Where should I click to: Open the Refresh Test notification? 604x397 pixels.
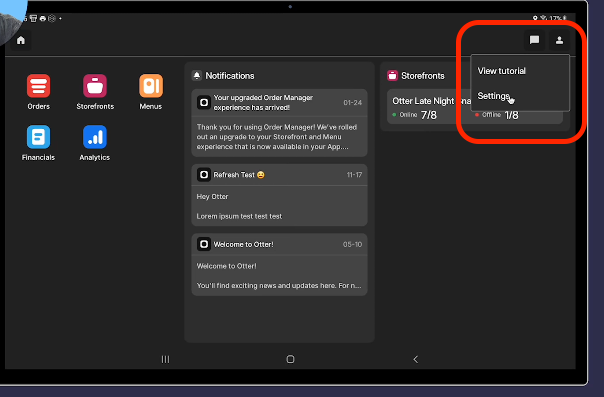coord(279,195)
